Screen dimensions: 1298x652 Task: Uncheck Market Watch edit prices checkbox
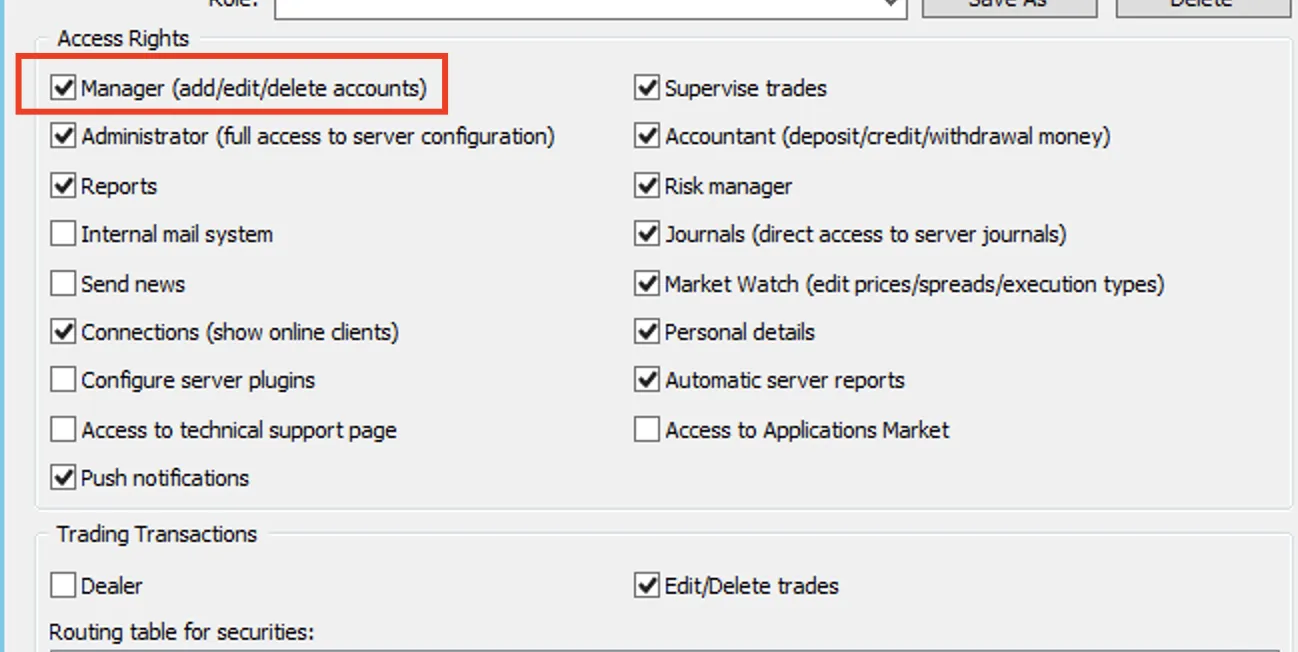point(647,284)
